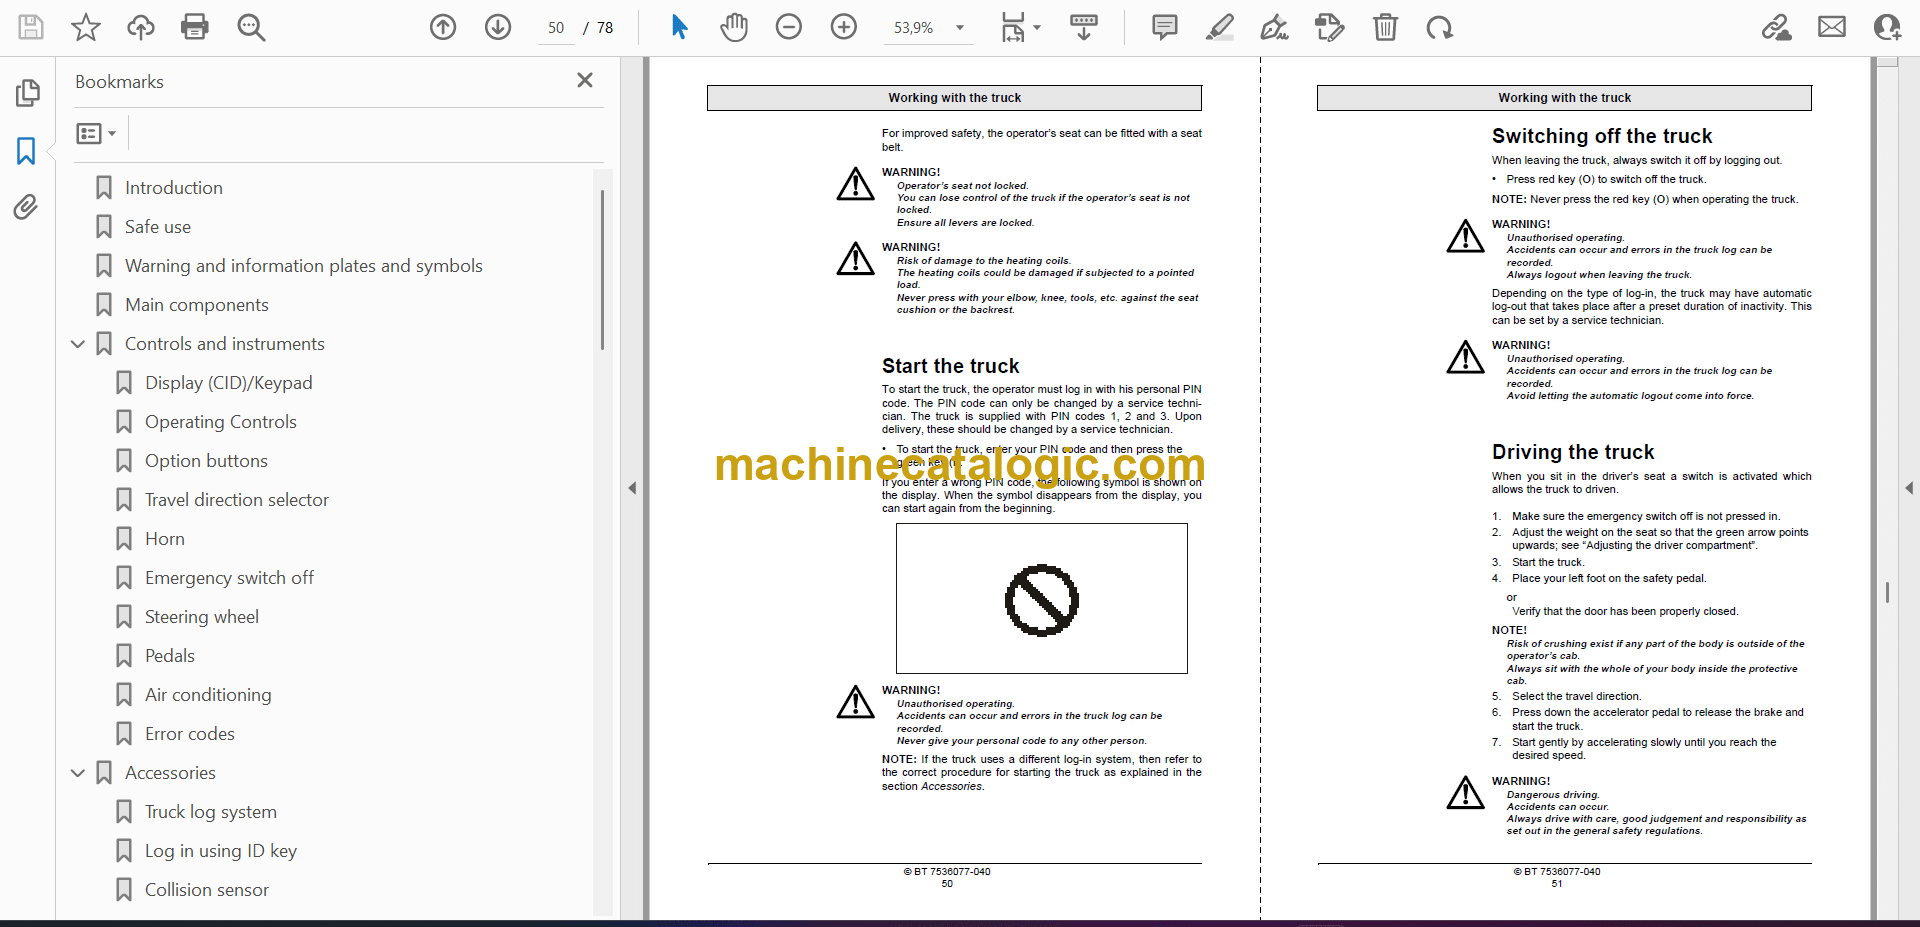
Task: Select the Hand pan tool
Action: (x=734, y=27)
